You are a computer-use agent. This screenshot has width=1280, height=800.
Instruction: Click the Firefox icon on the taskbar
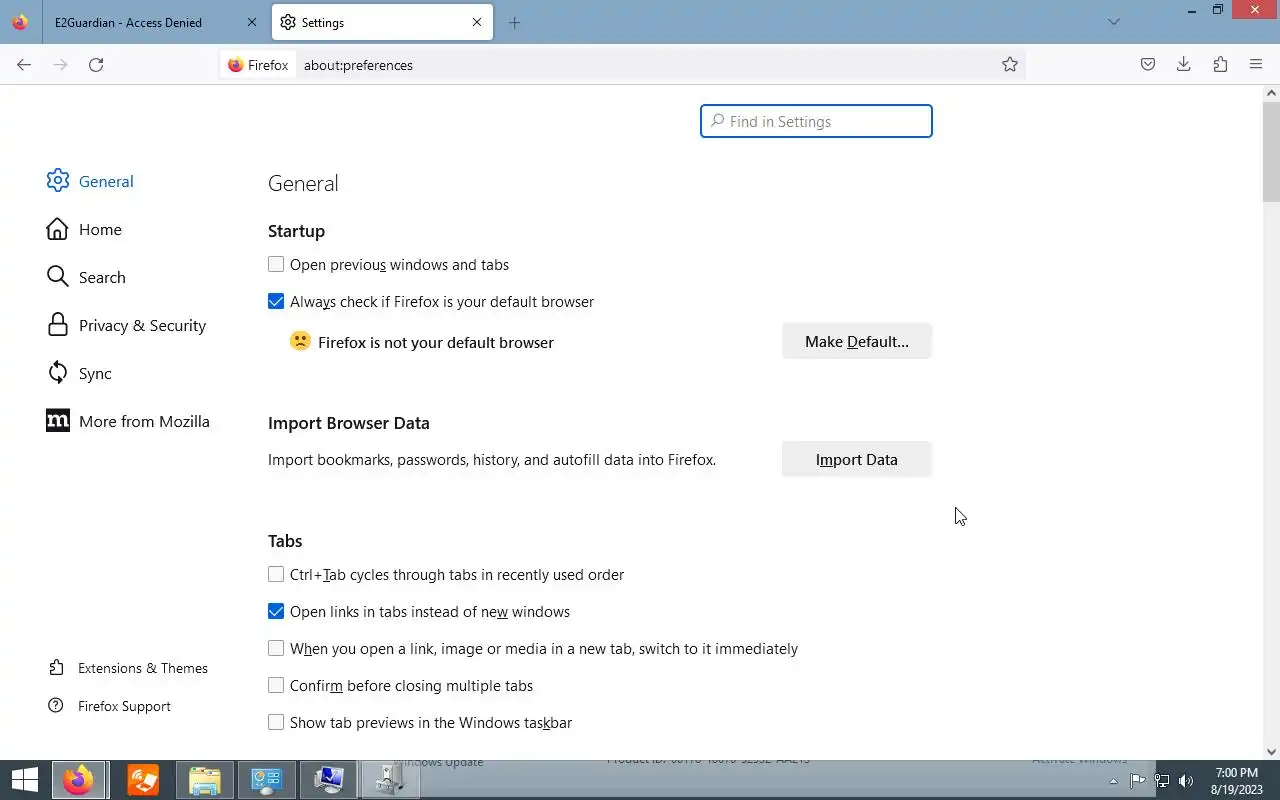[79, 780]
